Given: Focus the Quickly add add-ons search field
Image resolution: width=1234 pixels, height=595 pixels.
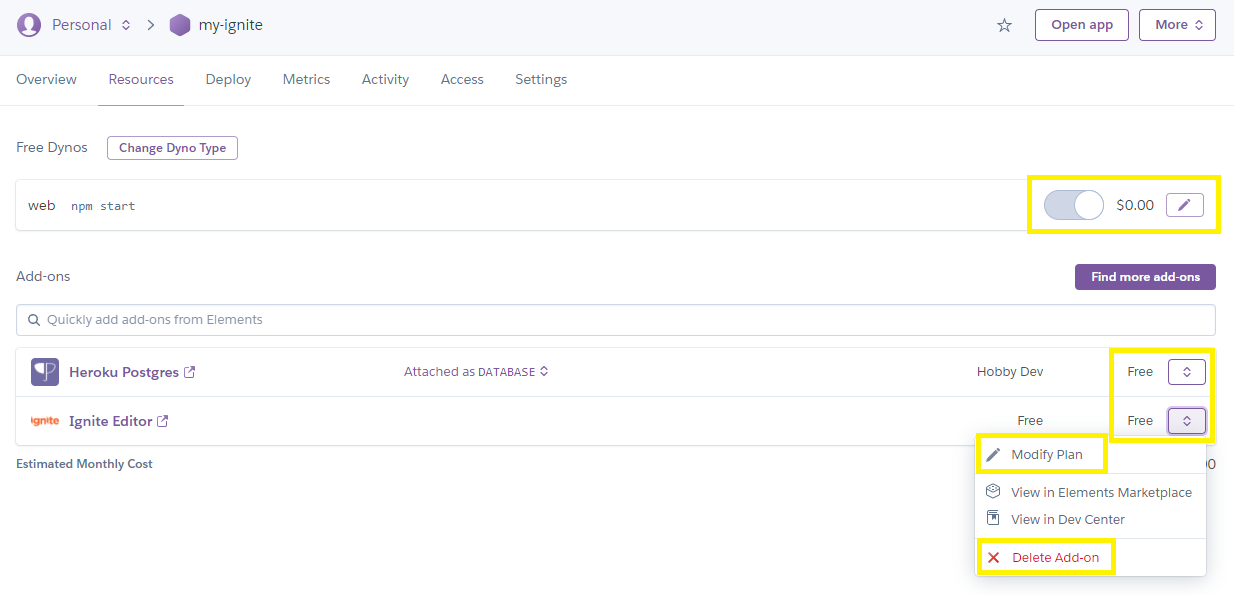Looking at the screenshot, I should [x=616, y=320].
